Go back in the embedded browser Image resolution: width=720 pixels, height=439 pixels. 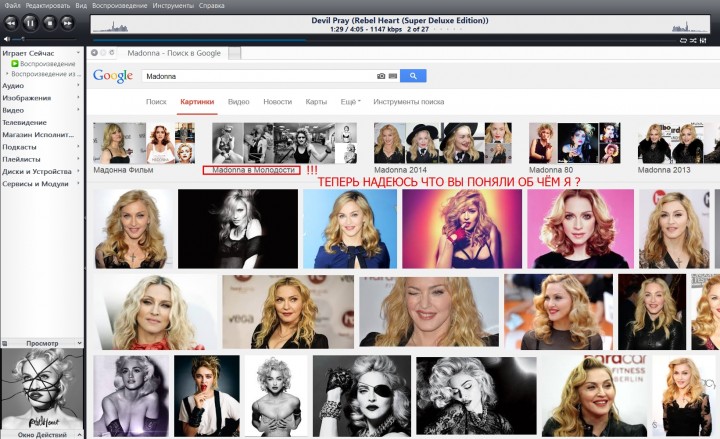click(x=94, y=53)
